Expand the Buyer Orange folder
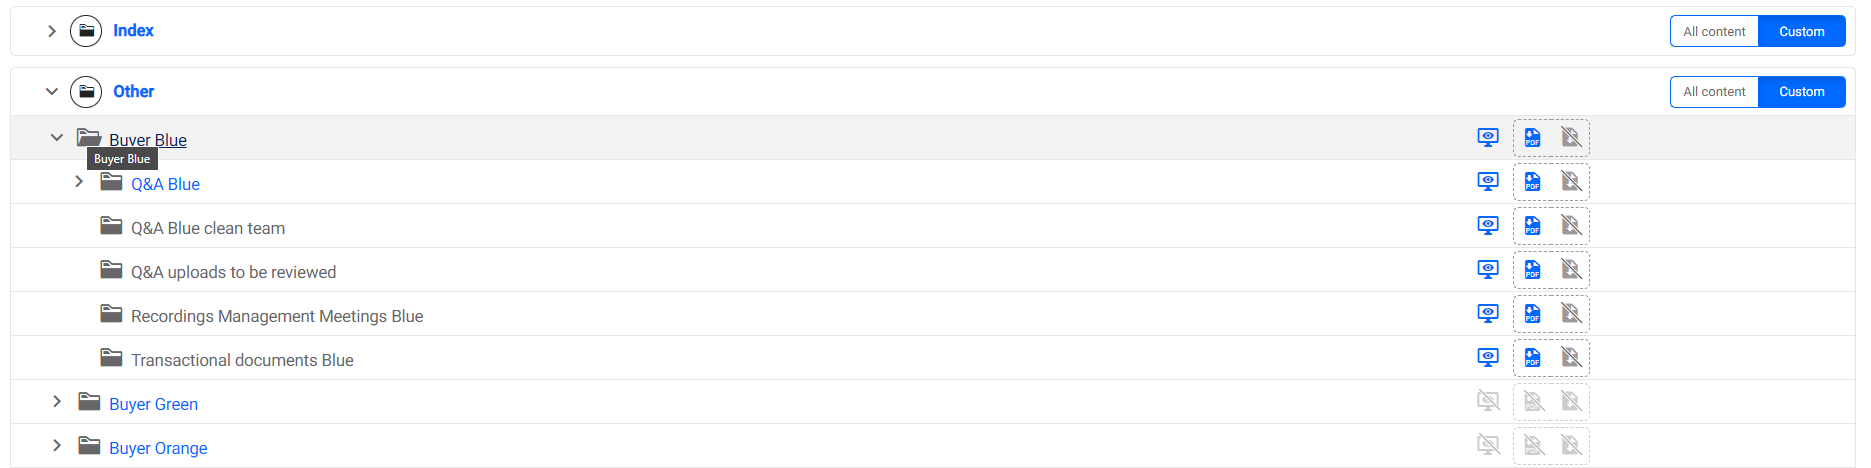 [57, 446]
